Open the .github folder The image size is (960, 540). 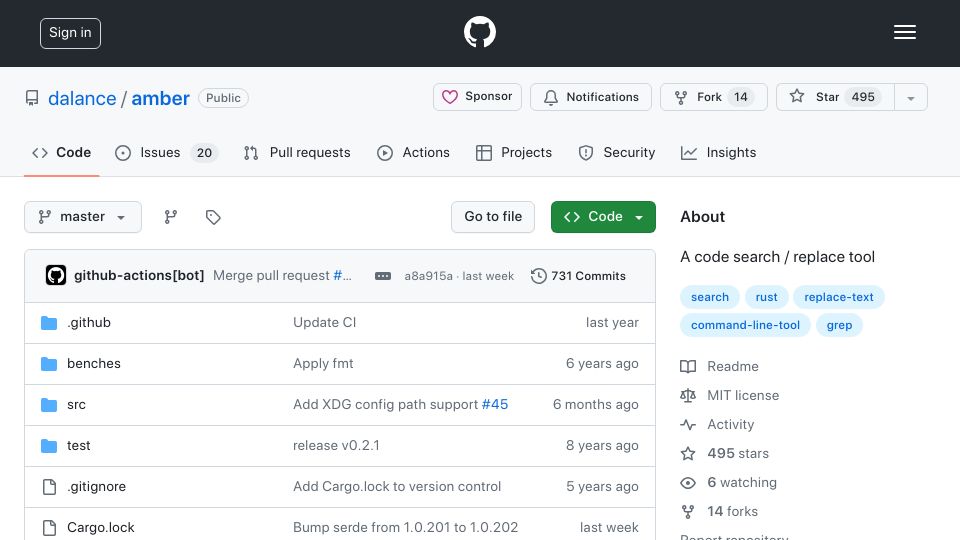point(89,323)
